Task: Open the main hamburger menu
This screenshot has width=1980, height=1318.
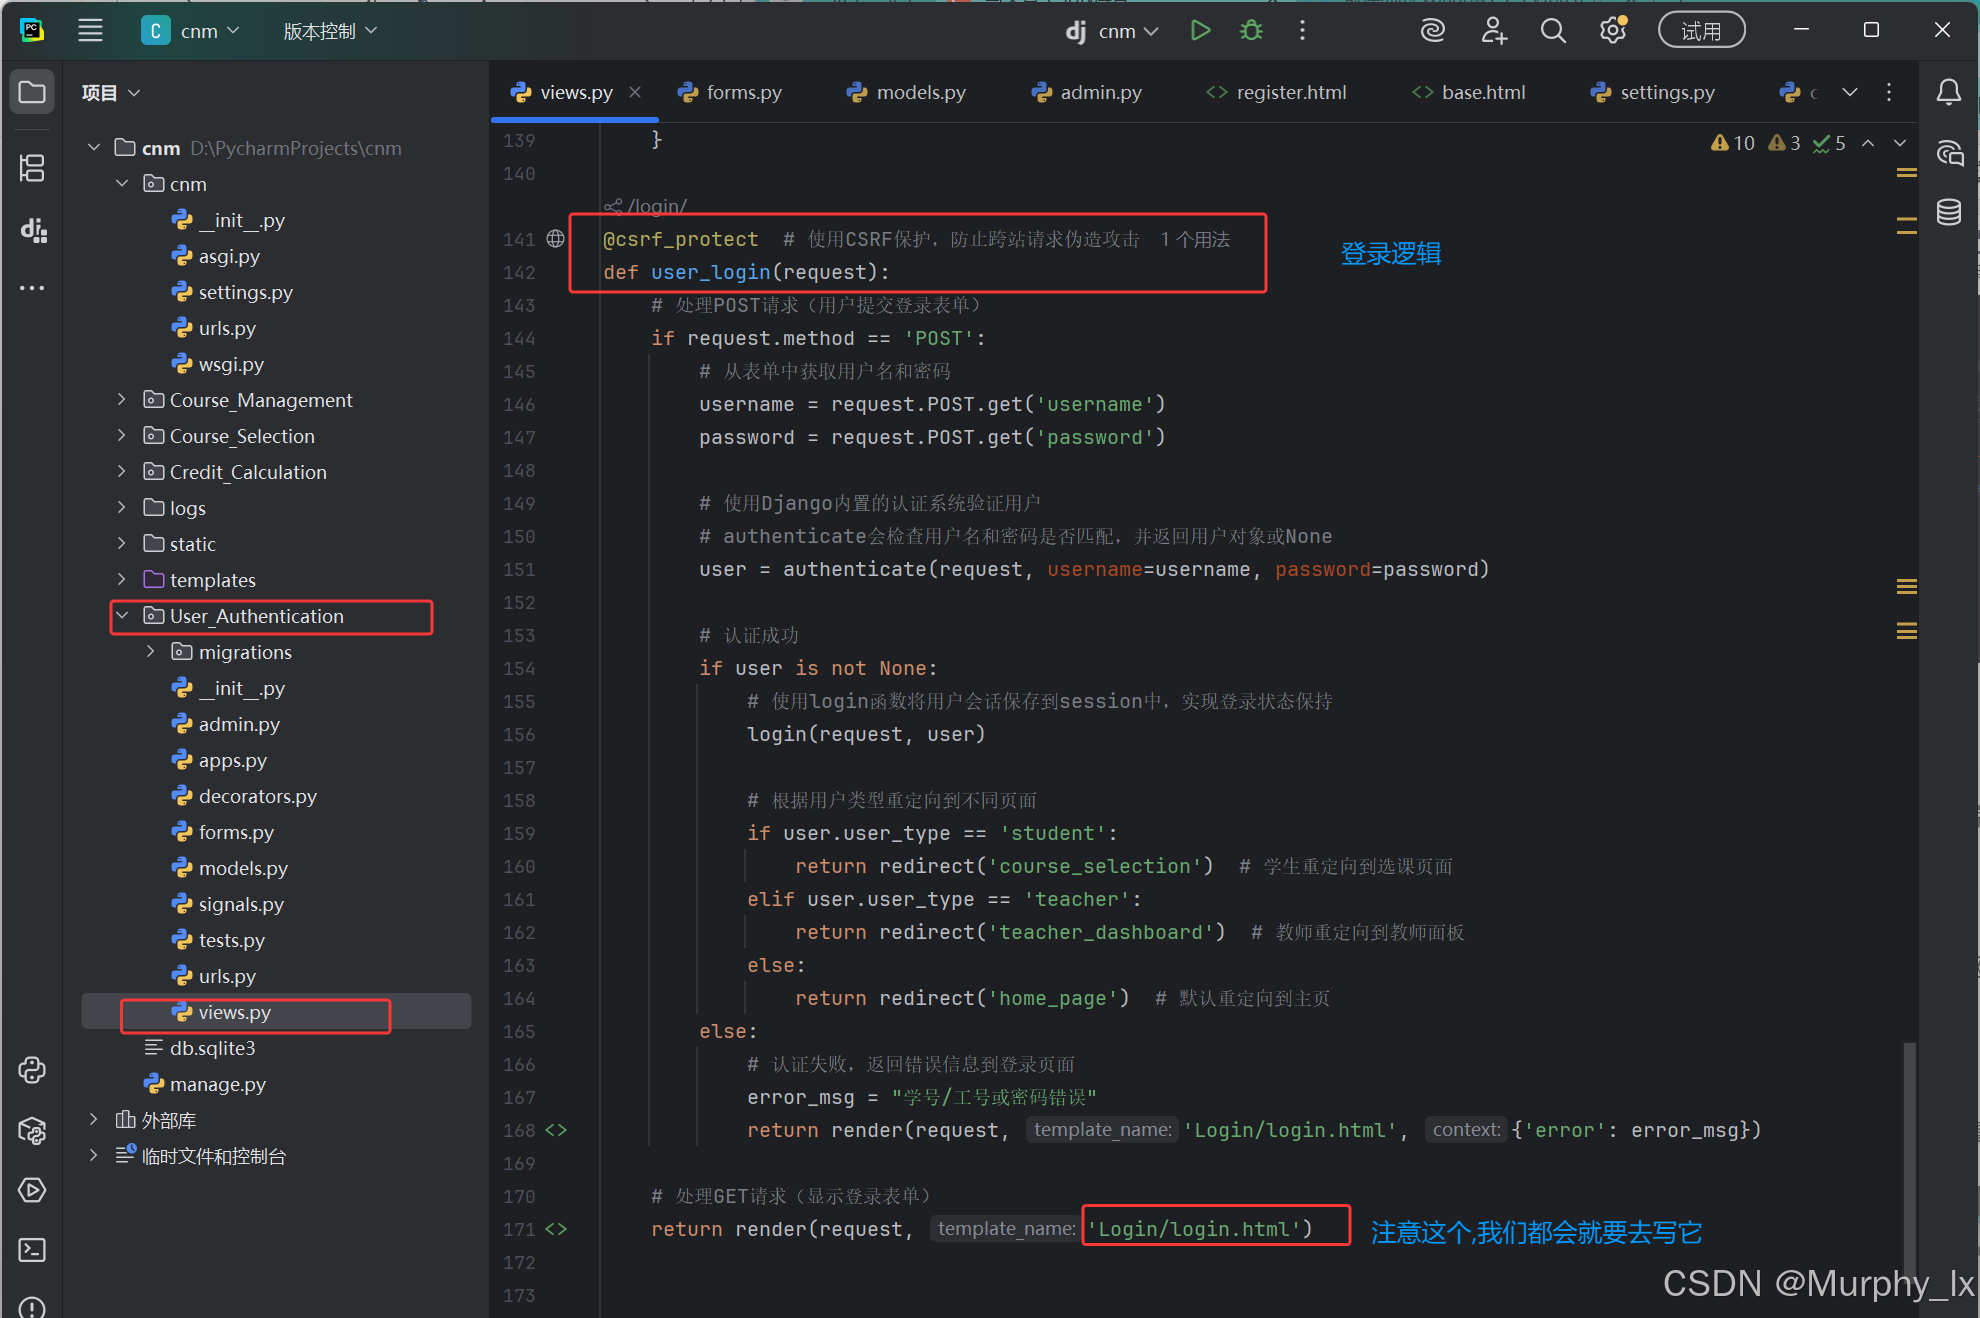Action: point(91,31)
